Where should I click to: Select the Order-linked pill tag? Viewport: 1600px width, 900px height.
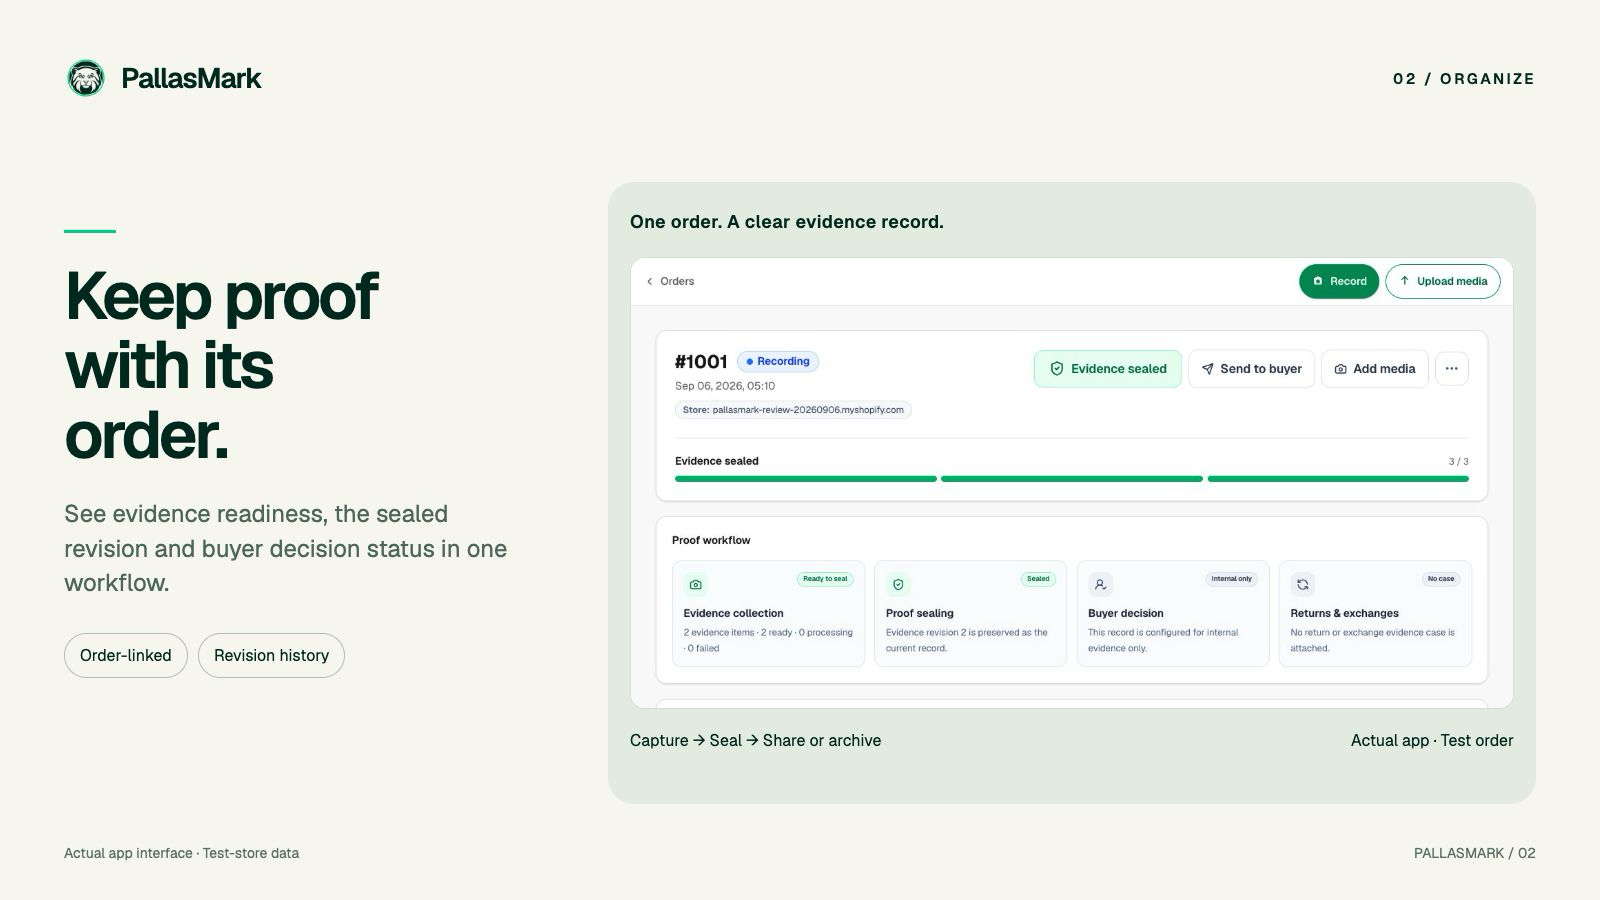[x=126, y=656]
